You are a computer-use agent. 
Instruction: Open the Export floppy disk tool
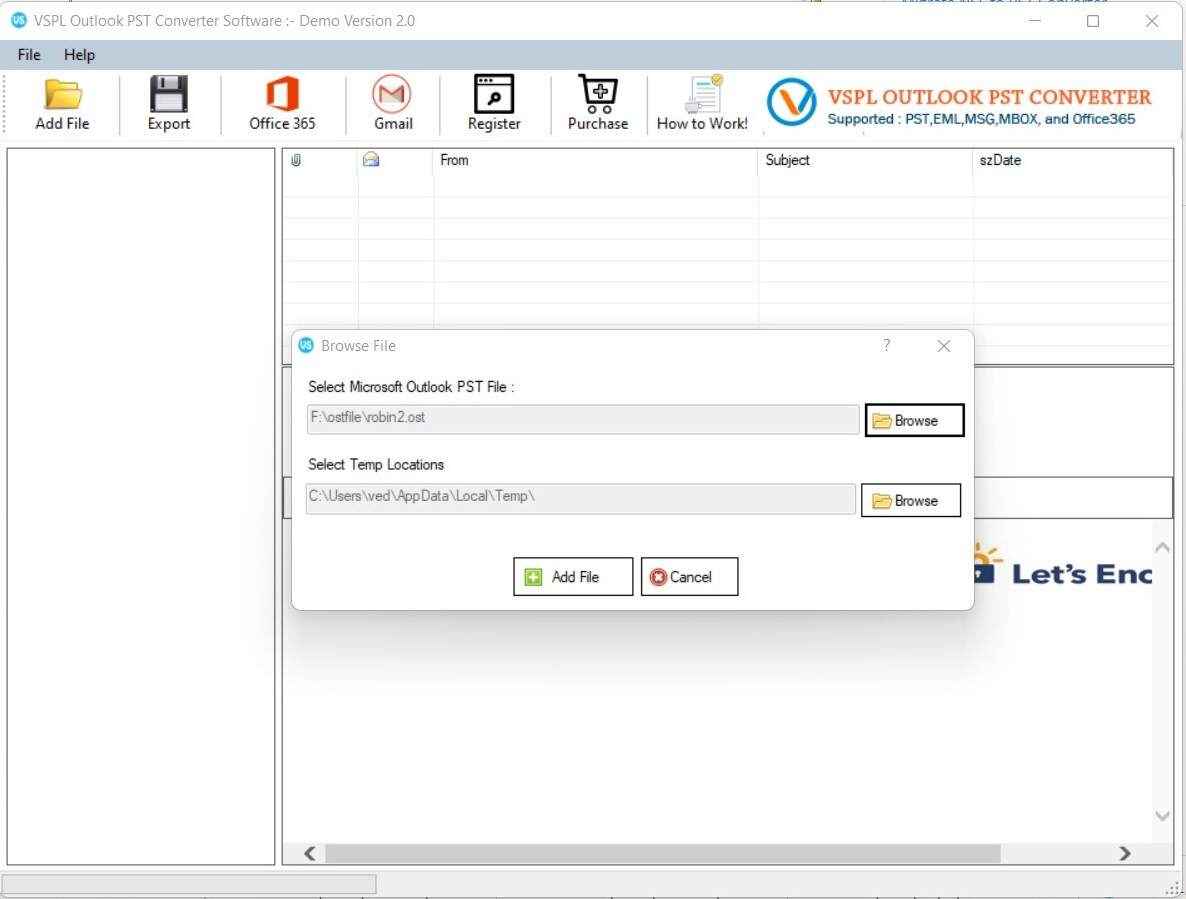coord(169,104)
